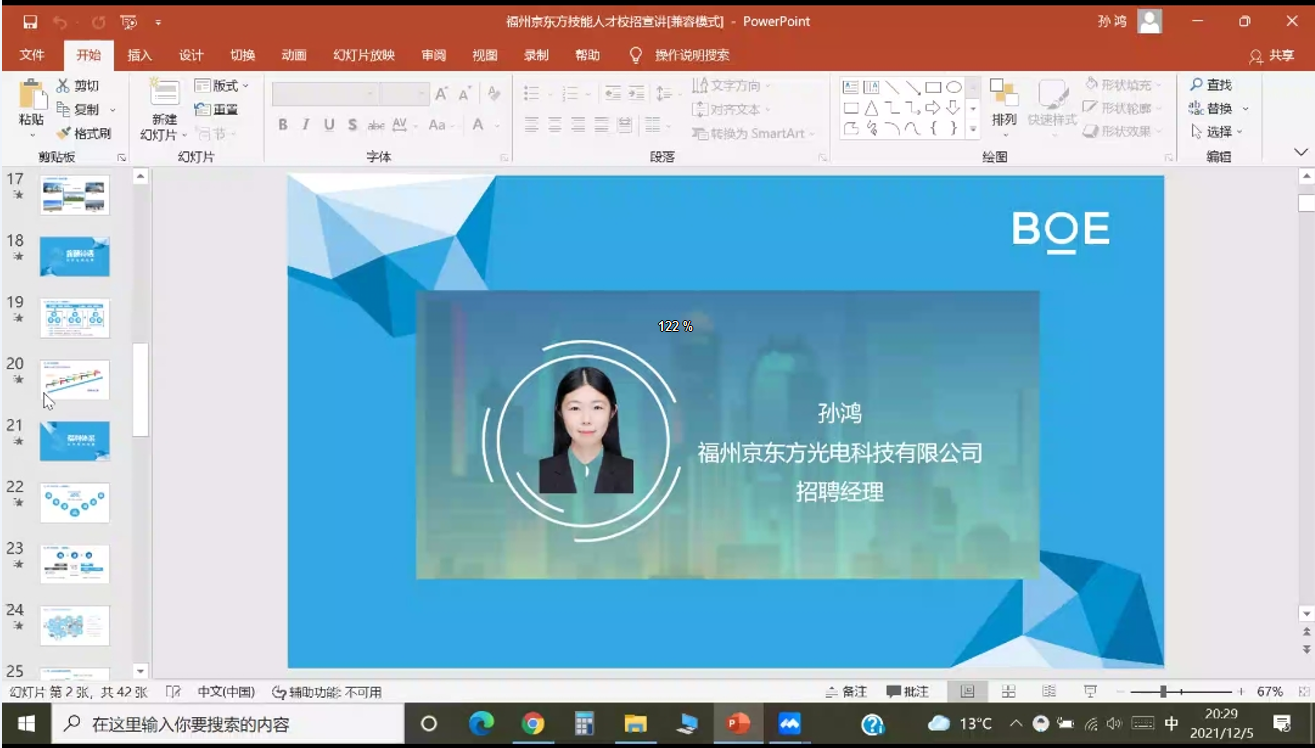Toggle the Notes (备注) pane
1315x748 pixels.
(x=846, y=692)
